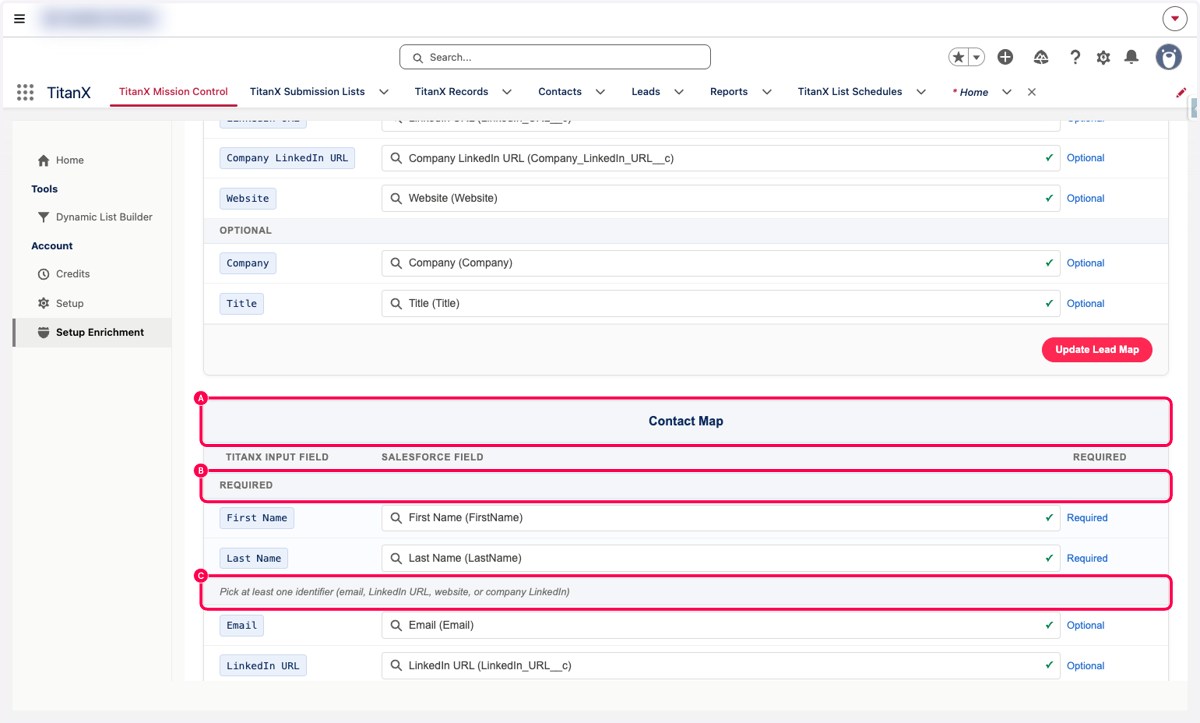
Task: Click Required link in First Name row
Action: coord(1087,518)
